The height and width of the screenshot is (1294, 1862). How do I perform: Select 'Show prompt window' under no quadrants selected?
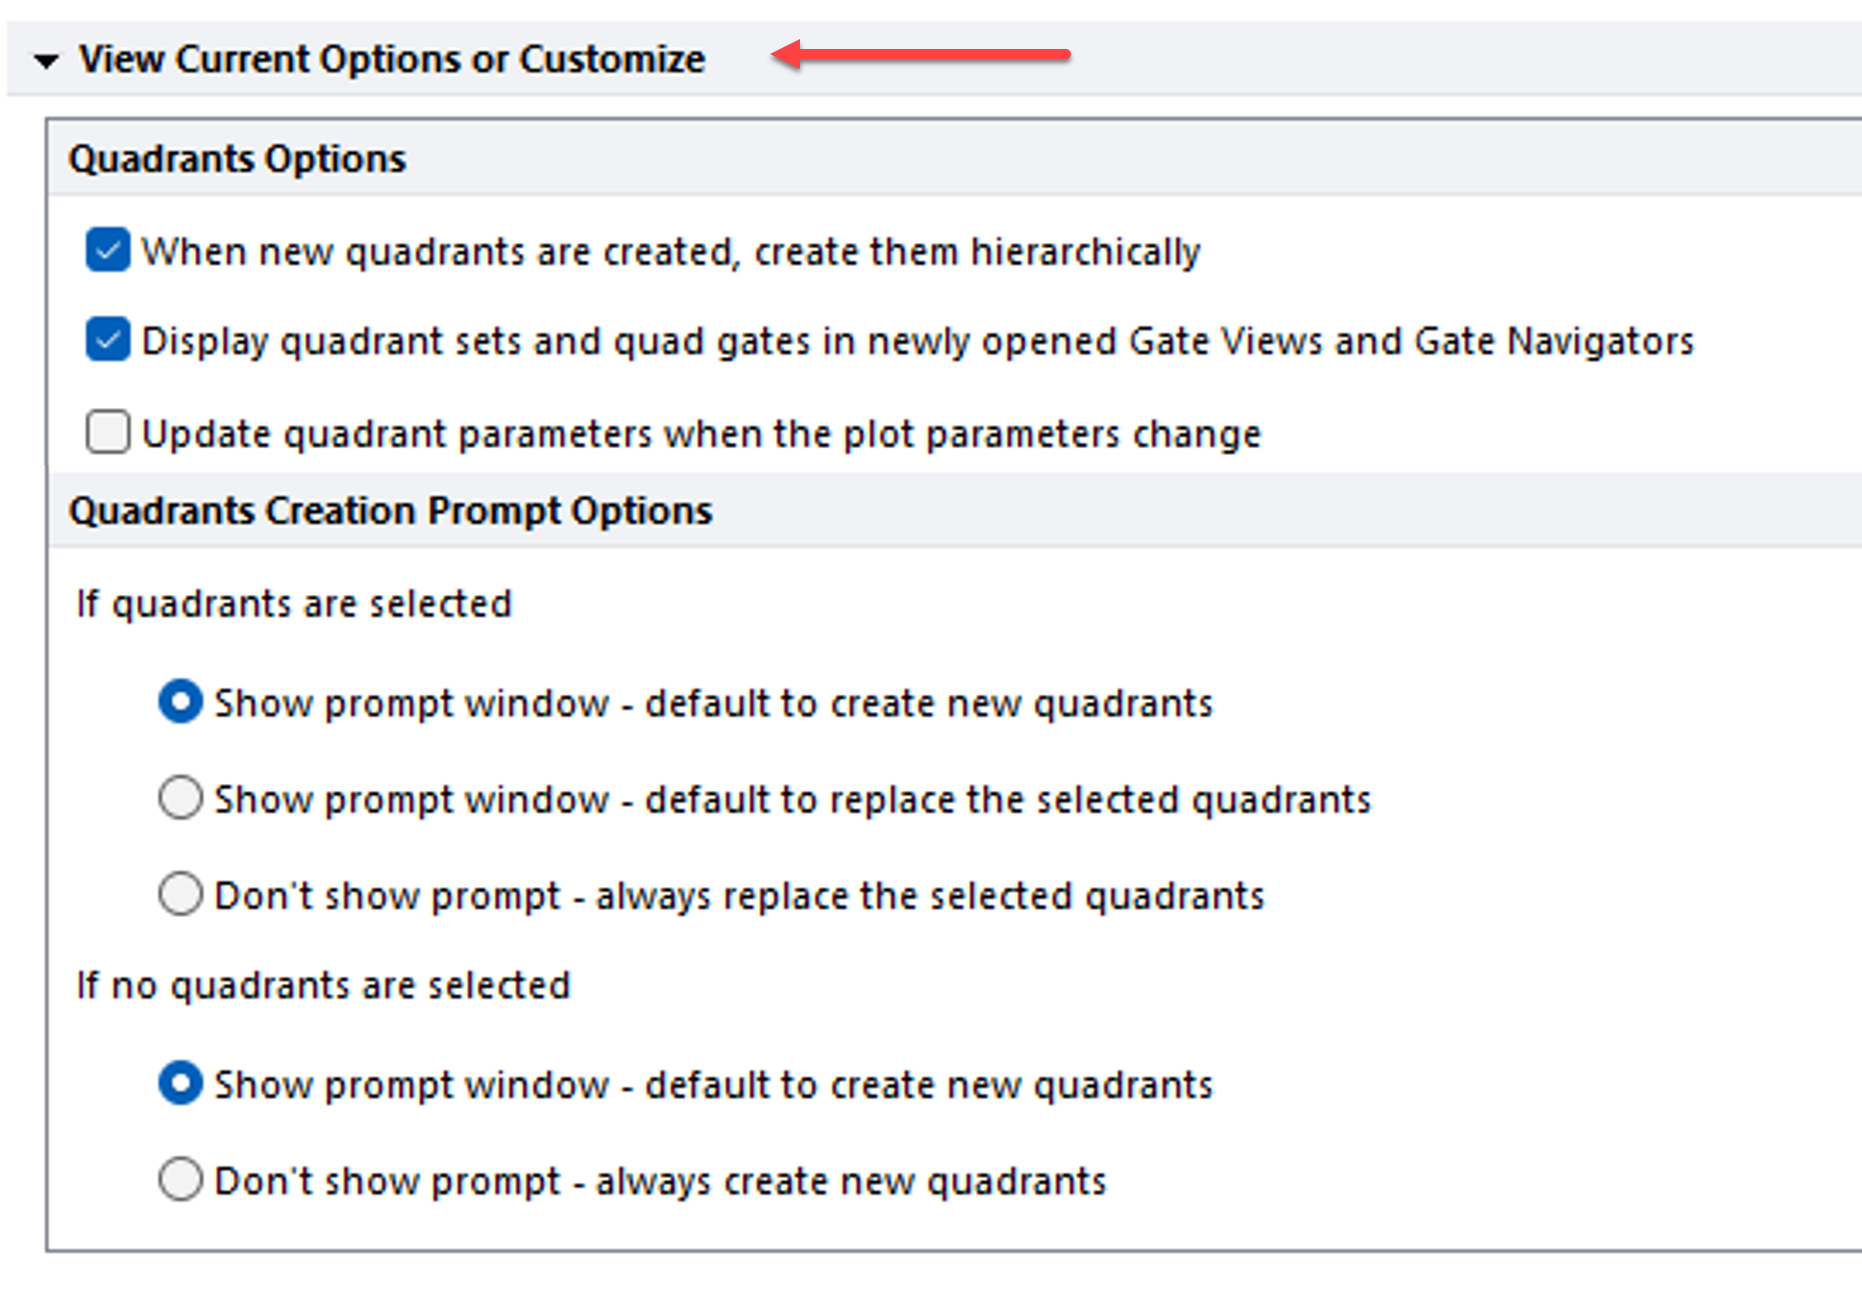click(x=181, y=1083)
